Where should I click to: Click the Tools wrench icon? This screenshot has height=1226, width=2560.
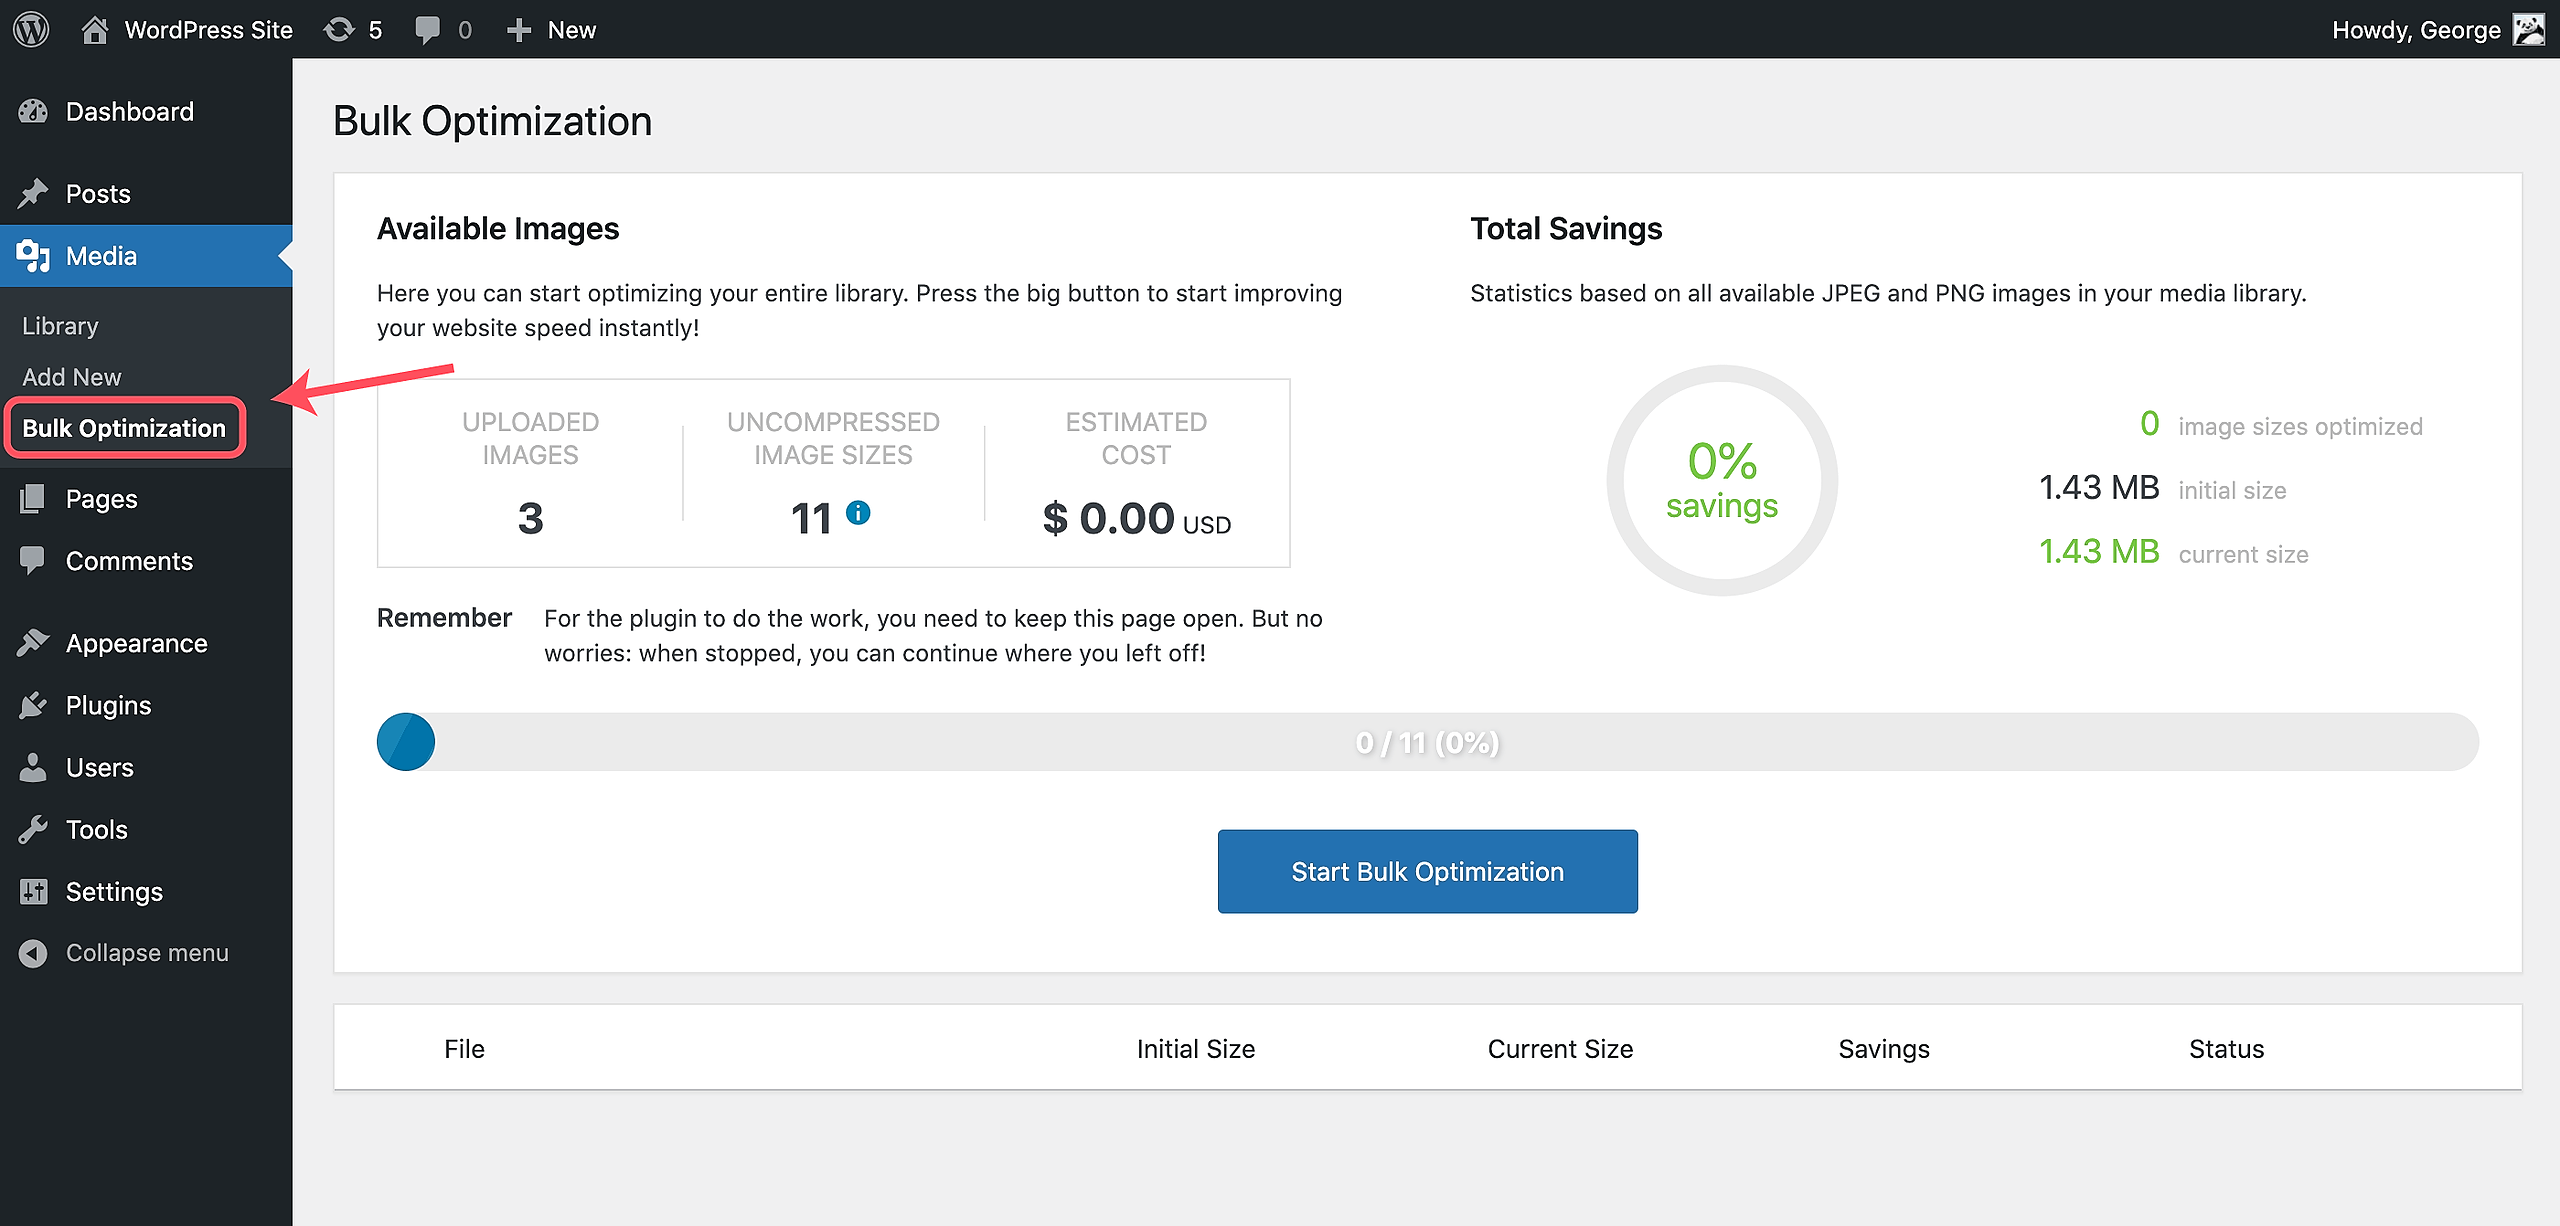(33, 830)
